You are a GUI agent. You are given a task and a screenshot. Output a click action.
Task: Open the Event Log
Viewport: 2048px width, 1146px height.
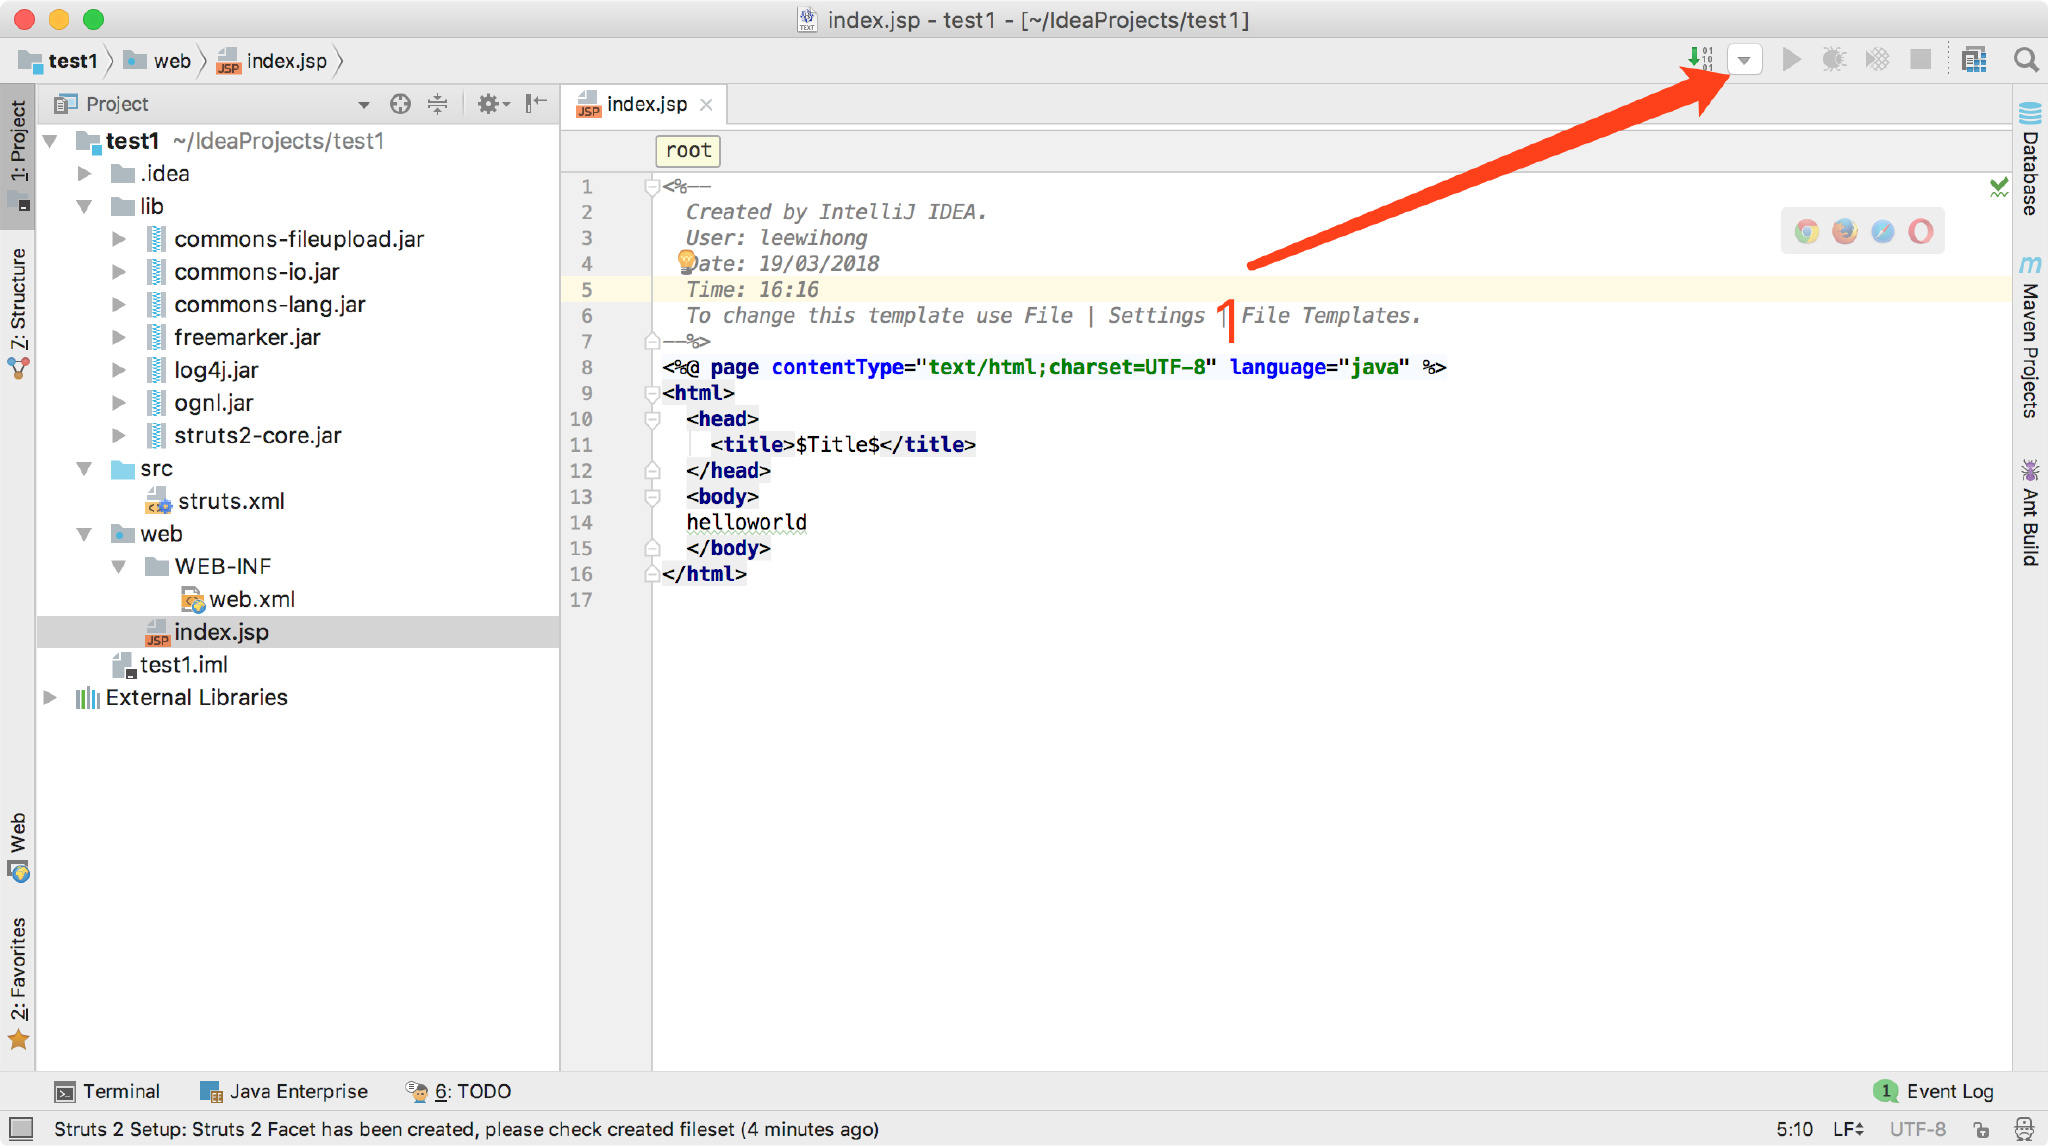(1948, 1091)
